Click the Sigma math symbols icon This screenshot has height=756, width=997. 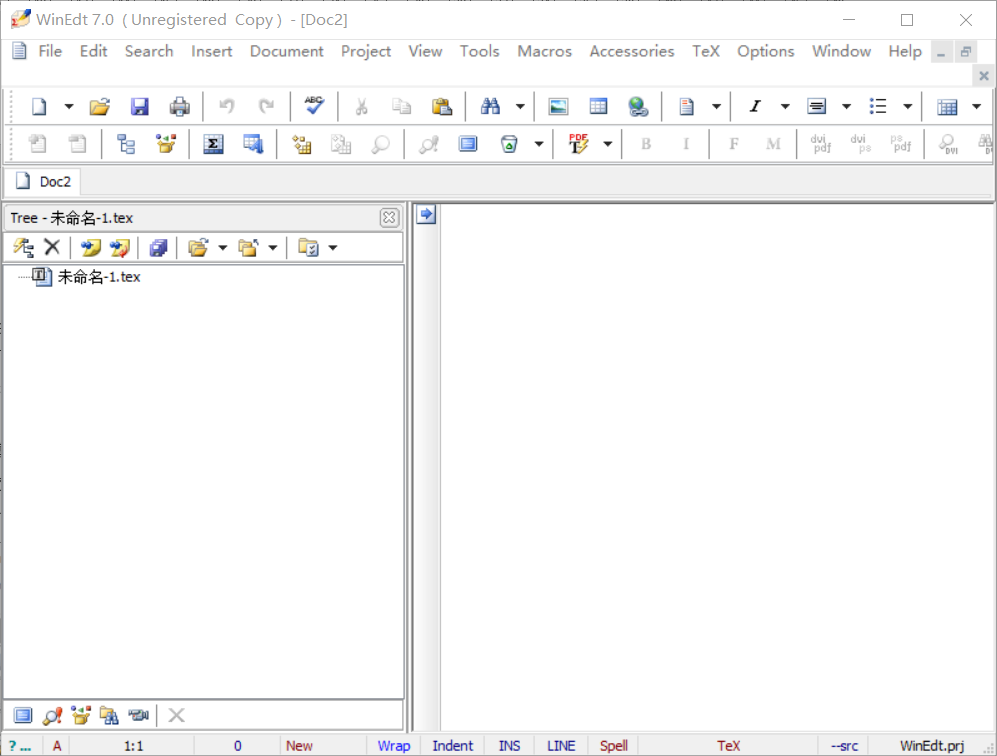(213, 144)
